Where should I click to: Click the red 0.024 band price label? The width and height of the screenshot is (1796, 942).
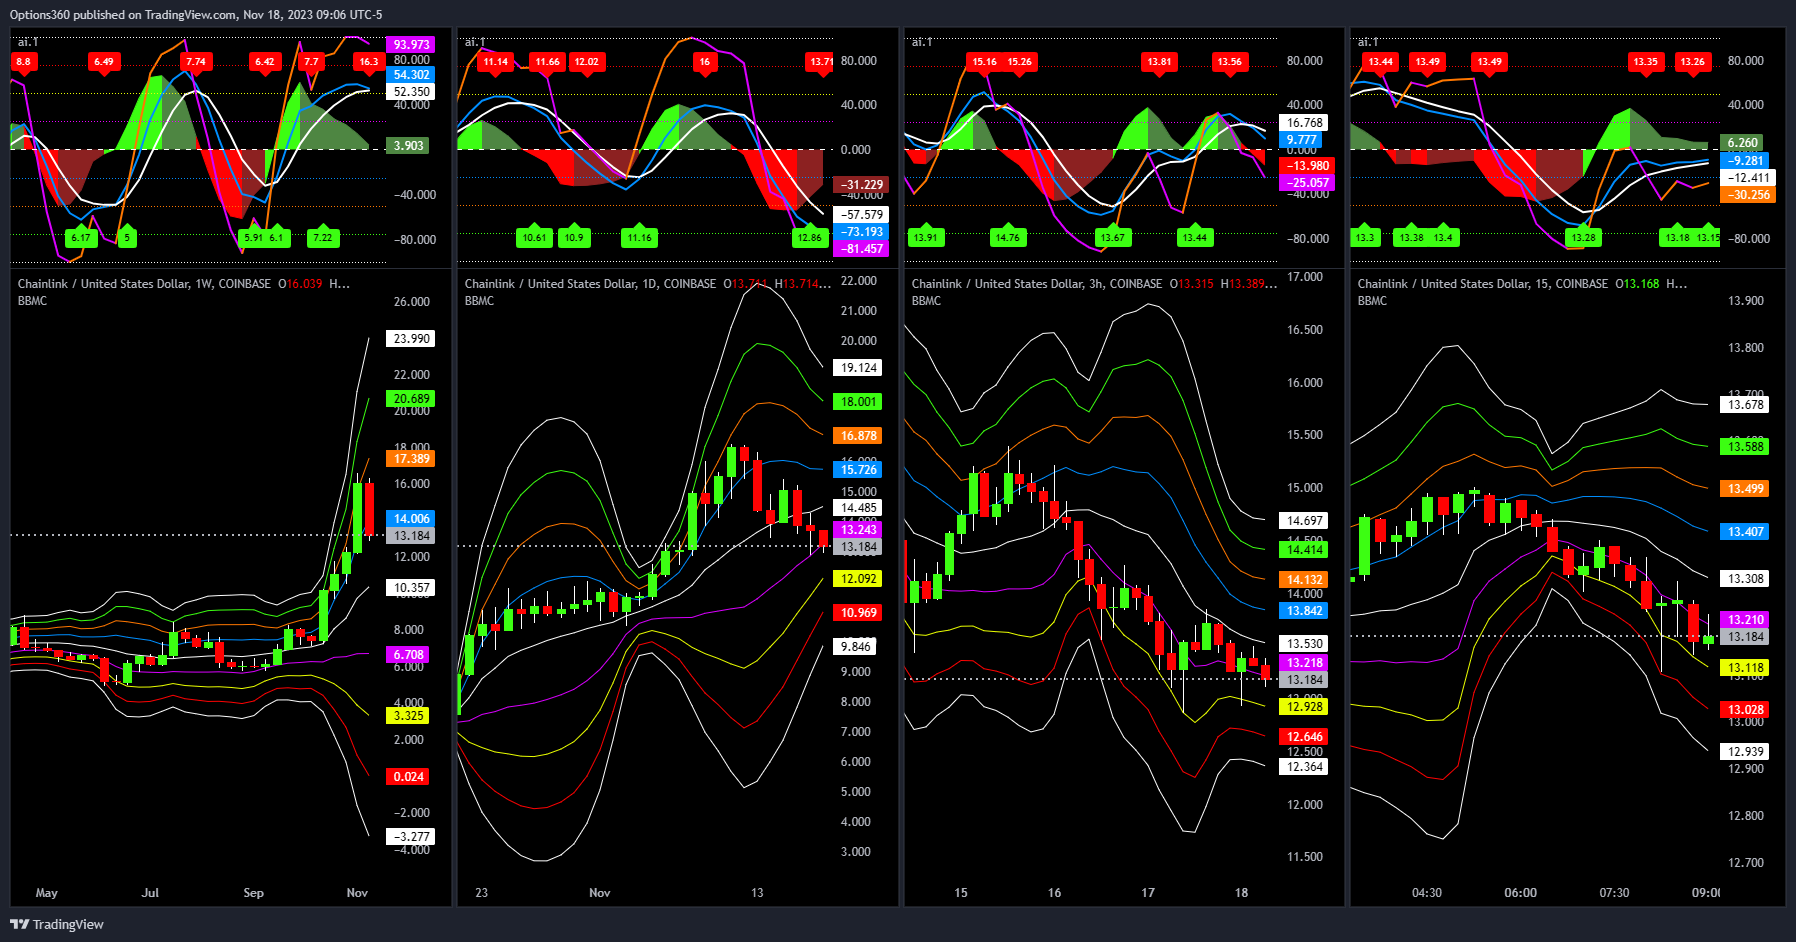408,777
